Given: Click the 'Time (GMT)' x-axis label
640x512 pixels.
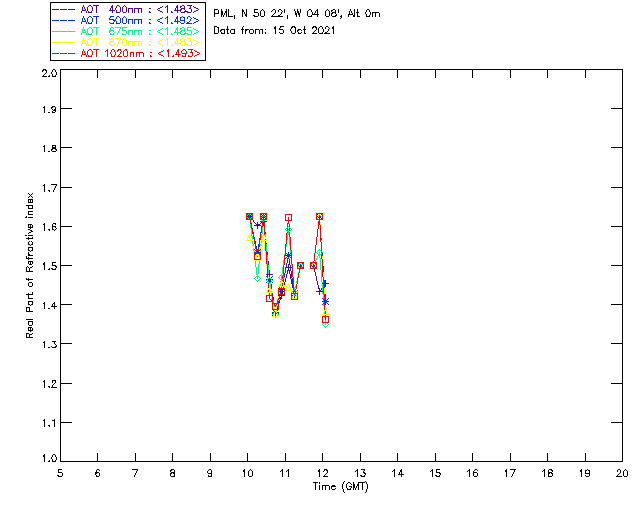Looking at the screenshot, I should tap(341, 486).
